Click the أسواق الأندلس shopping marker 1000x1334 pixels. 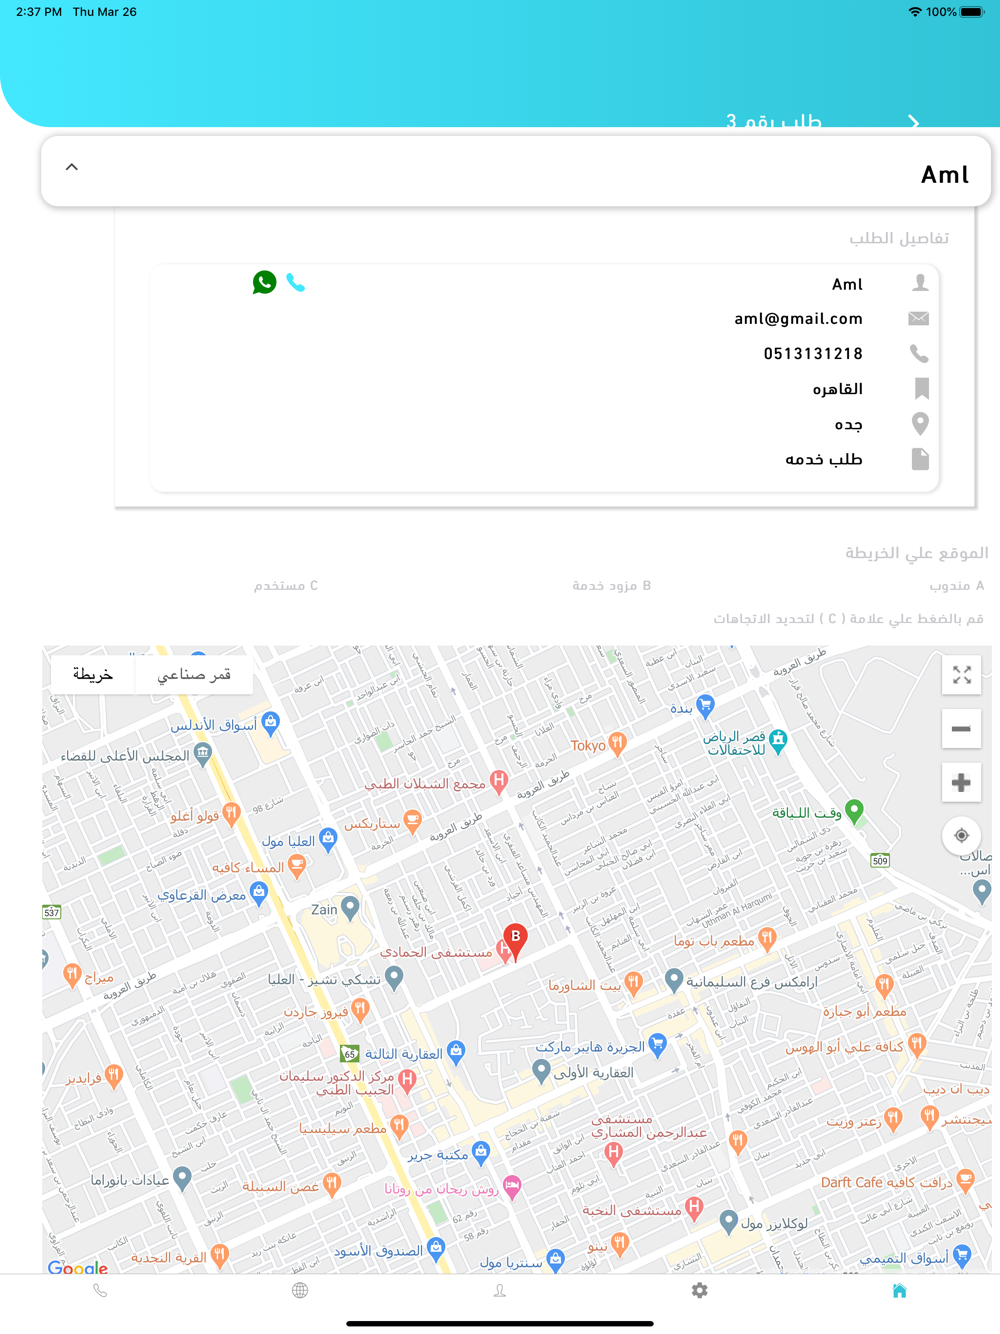270,723
